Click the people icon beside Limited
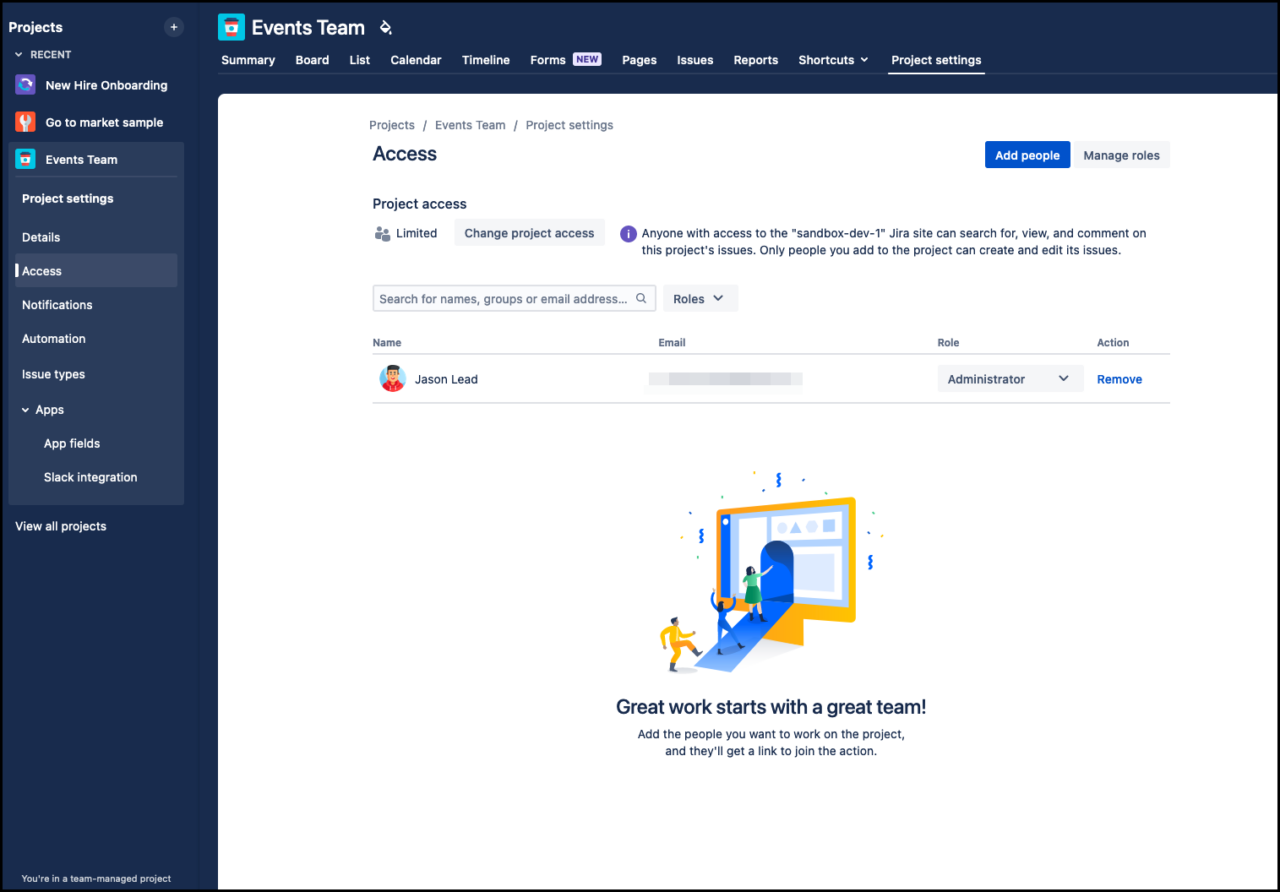 click(x=382, y=232)
